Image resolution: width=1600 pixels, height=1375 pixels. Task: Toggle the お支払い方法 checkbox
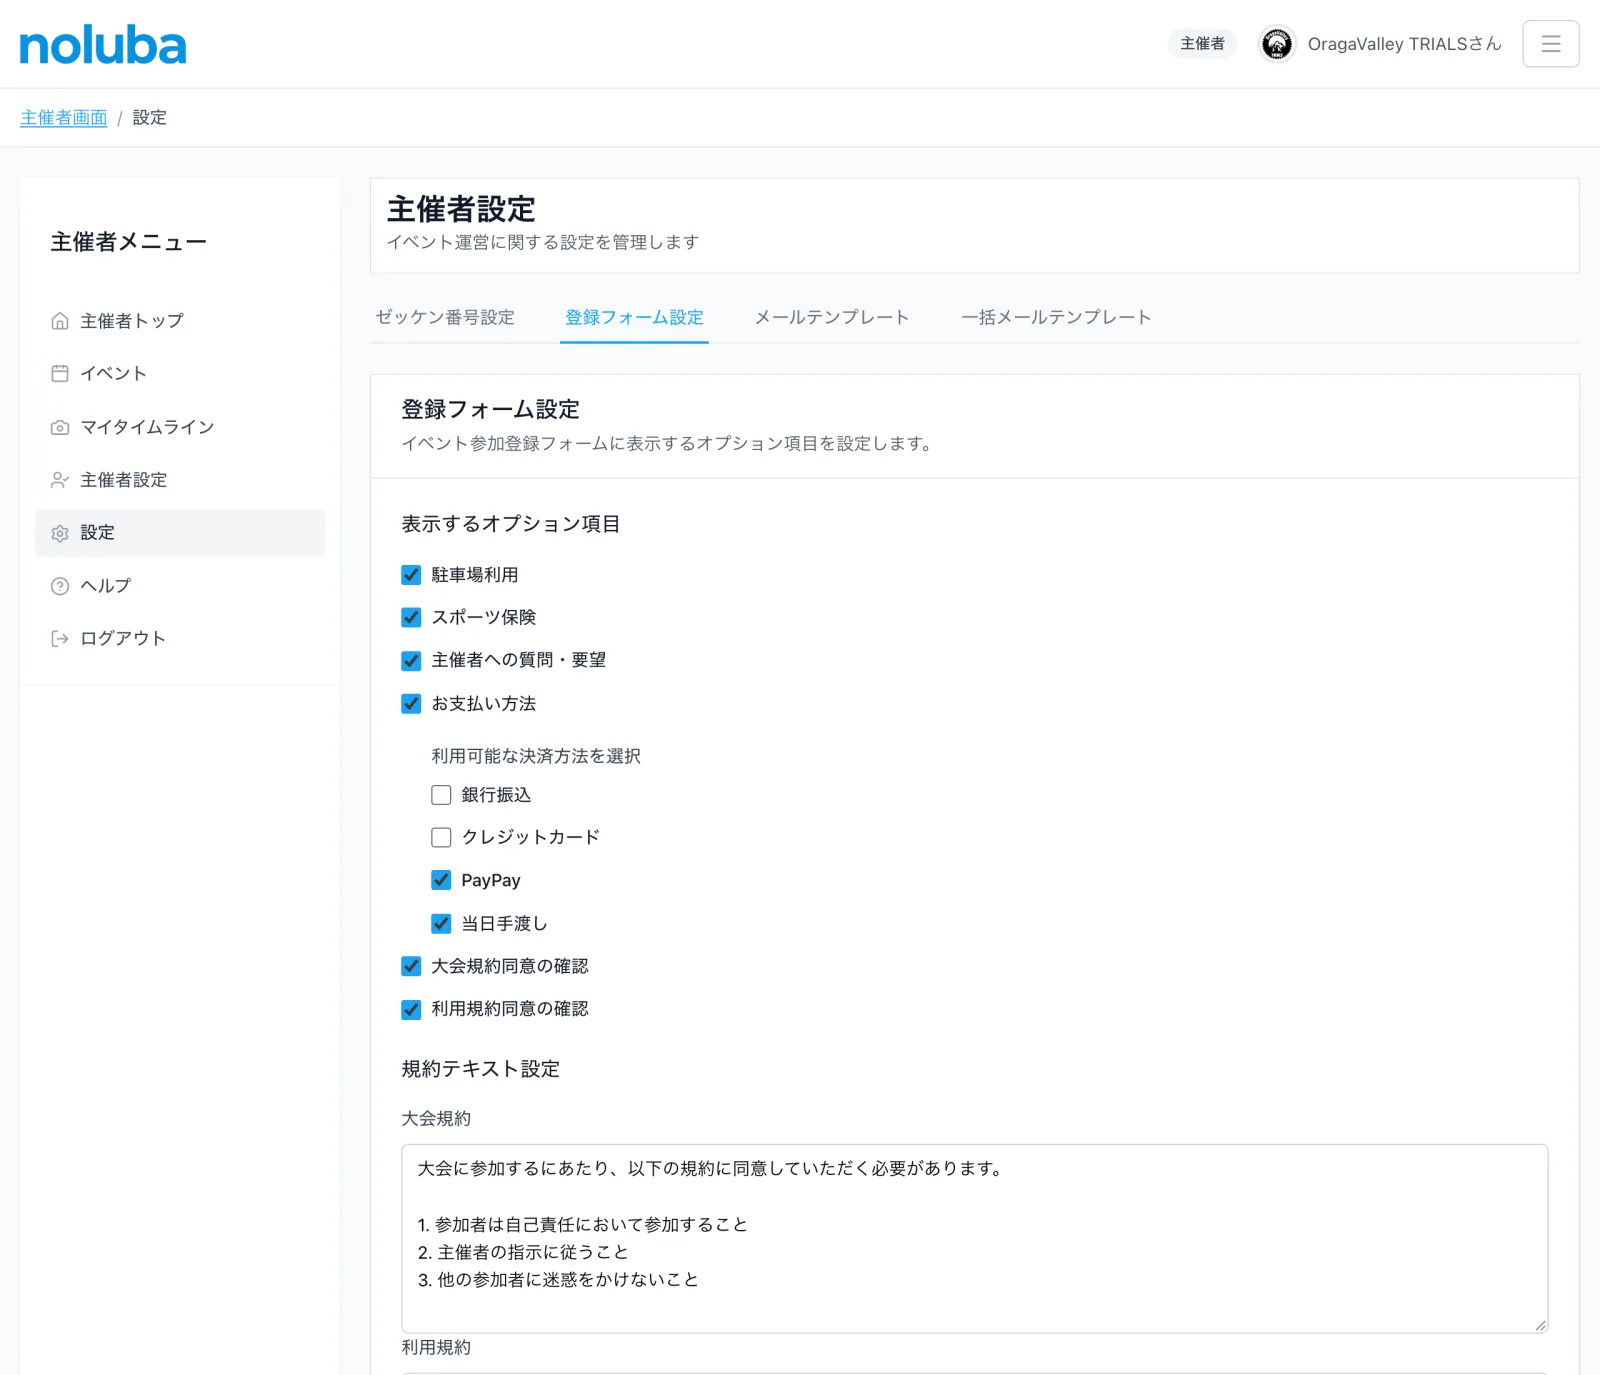(411, 704)
